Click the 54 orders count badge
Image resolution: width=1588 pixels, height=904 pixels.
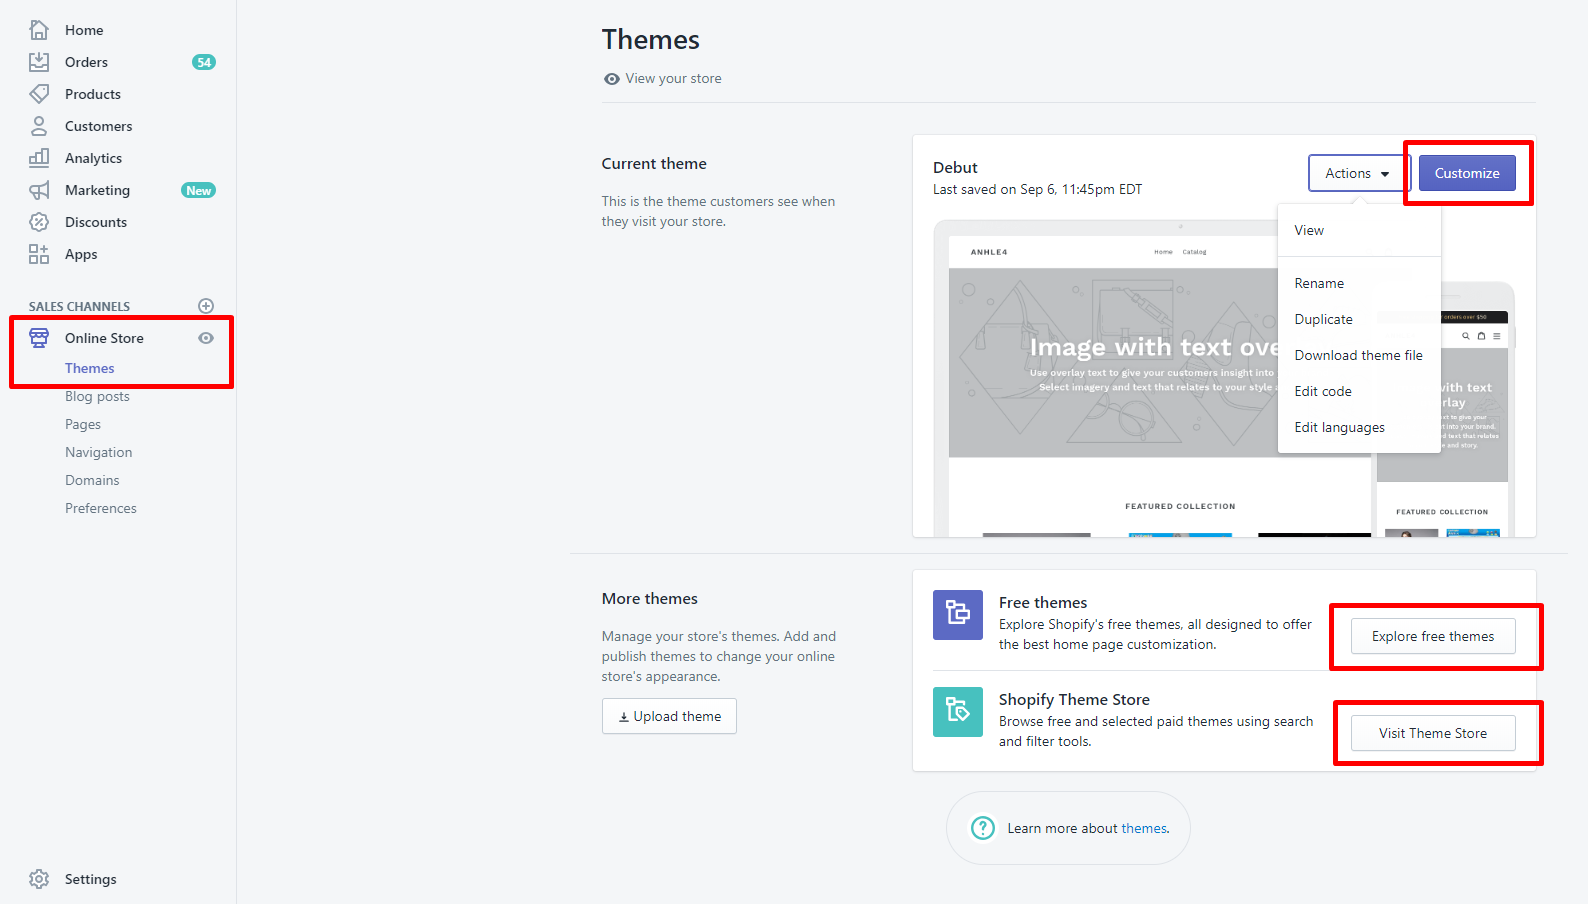point(204,62)
